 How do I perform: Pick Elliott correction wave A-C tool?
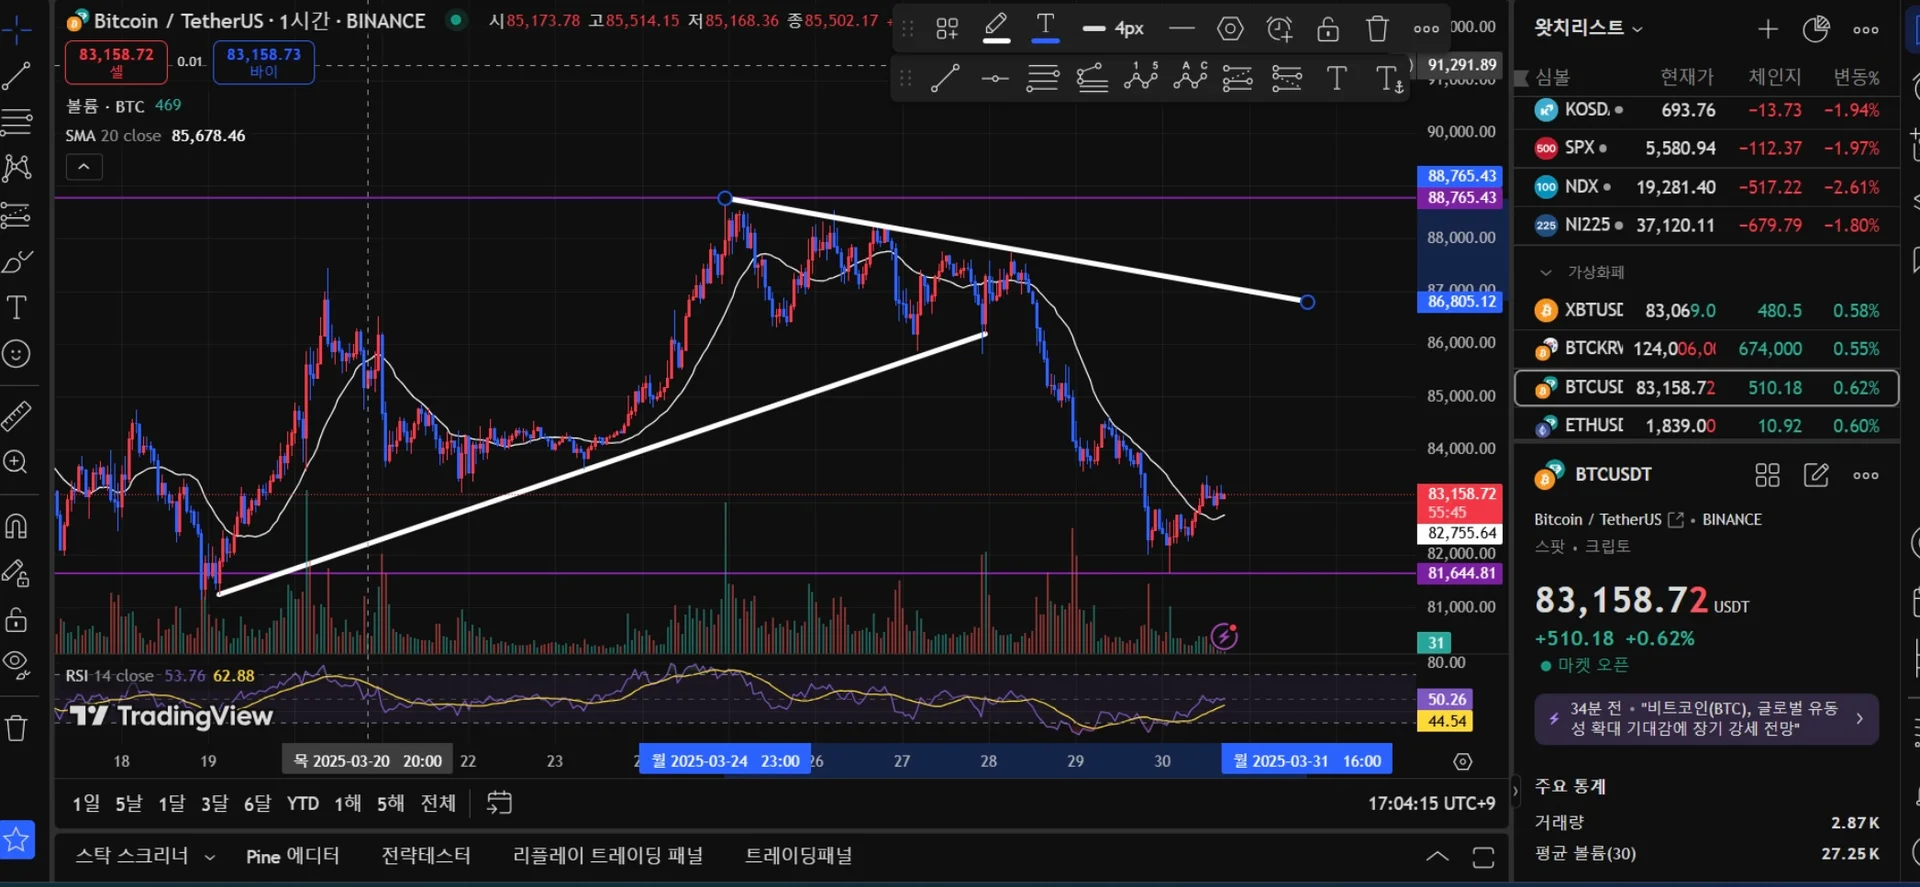pyautogui.click(x=1190, y=77)
